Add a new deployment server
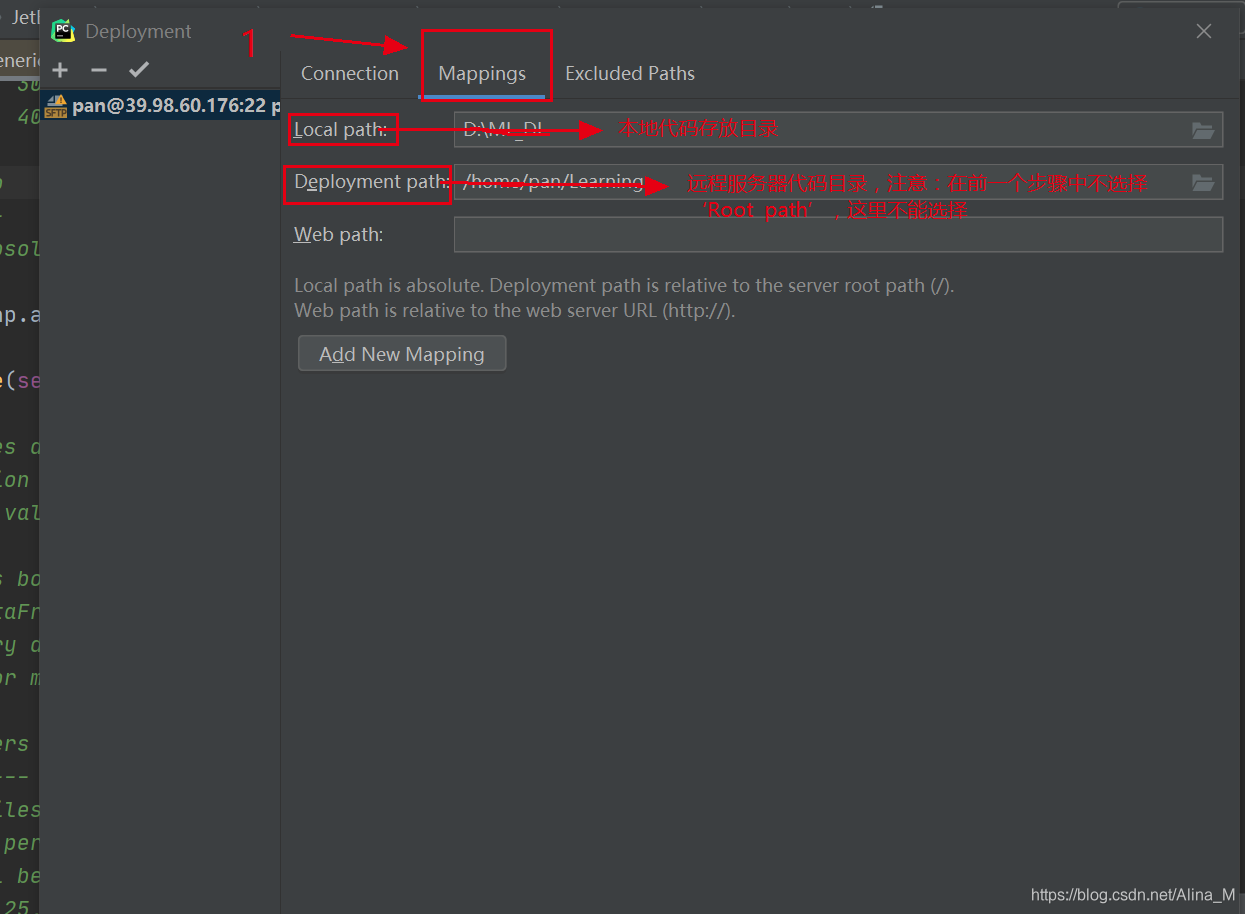Image resolution: width=1245 pixels, height=914 pixels. pyautogui.click(x=60, y=70)
